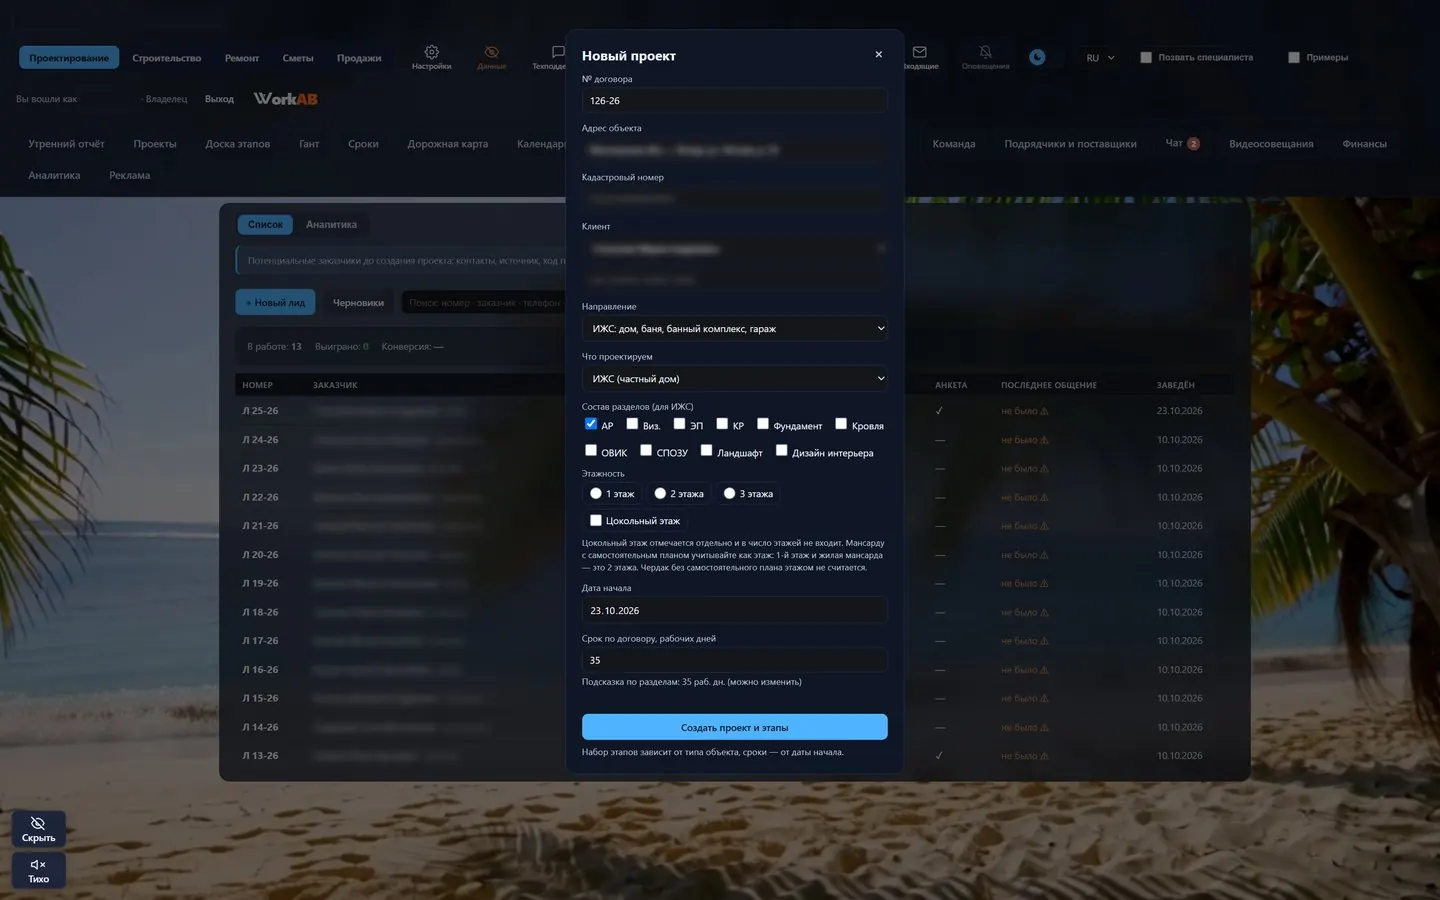Enable the Виз. section checkbox

tap(632, 424)
